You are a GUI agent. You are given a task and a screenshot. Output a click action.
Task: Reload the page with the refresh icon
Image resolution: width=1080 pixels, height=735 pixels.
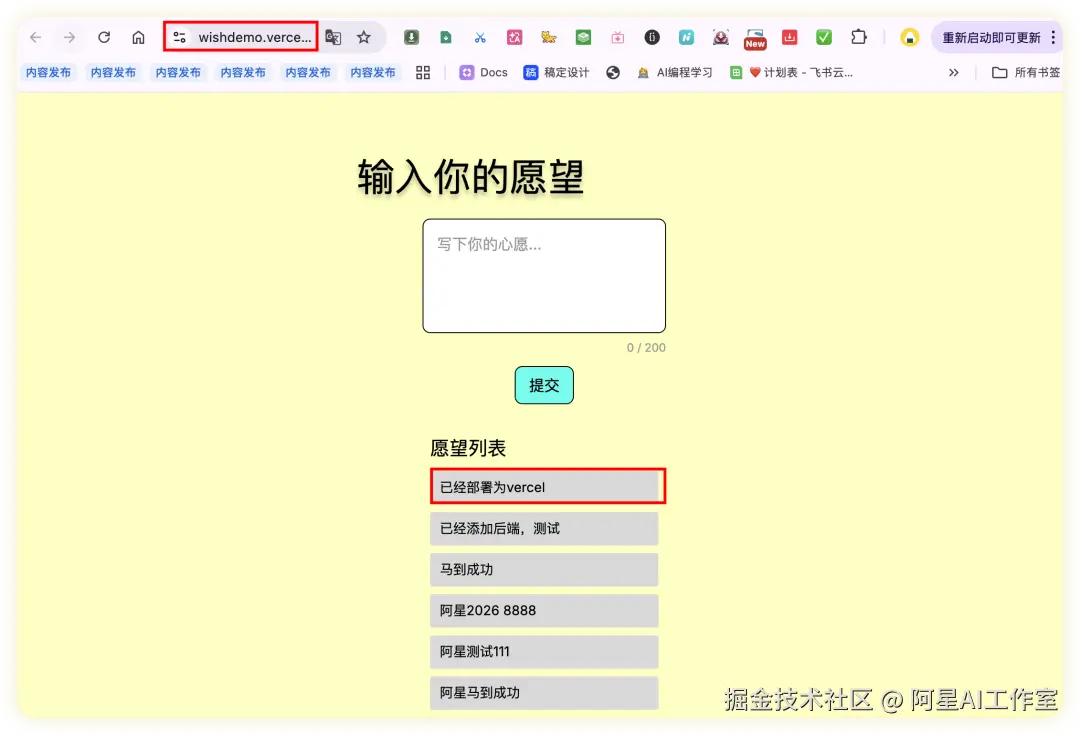104,37
